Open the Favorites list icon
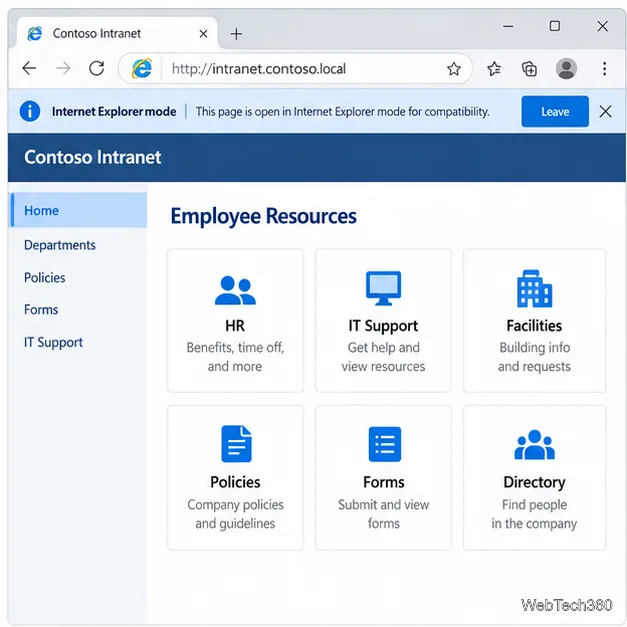This screenshot has height=627, width=627. (494, 69)
